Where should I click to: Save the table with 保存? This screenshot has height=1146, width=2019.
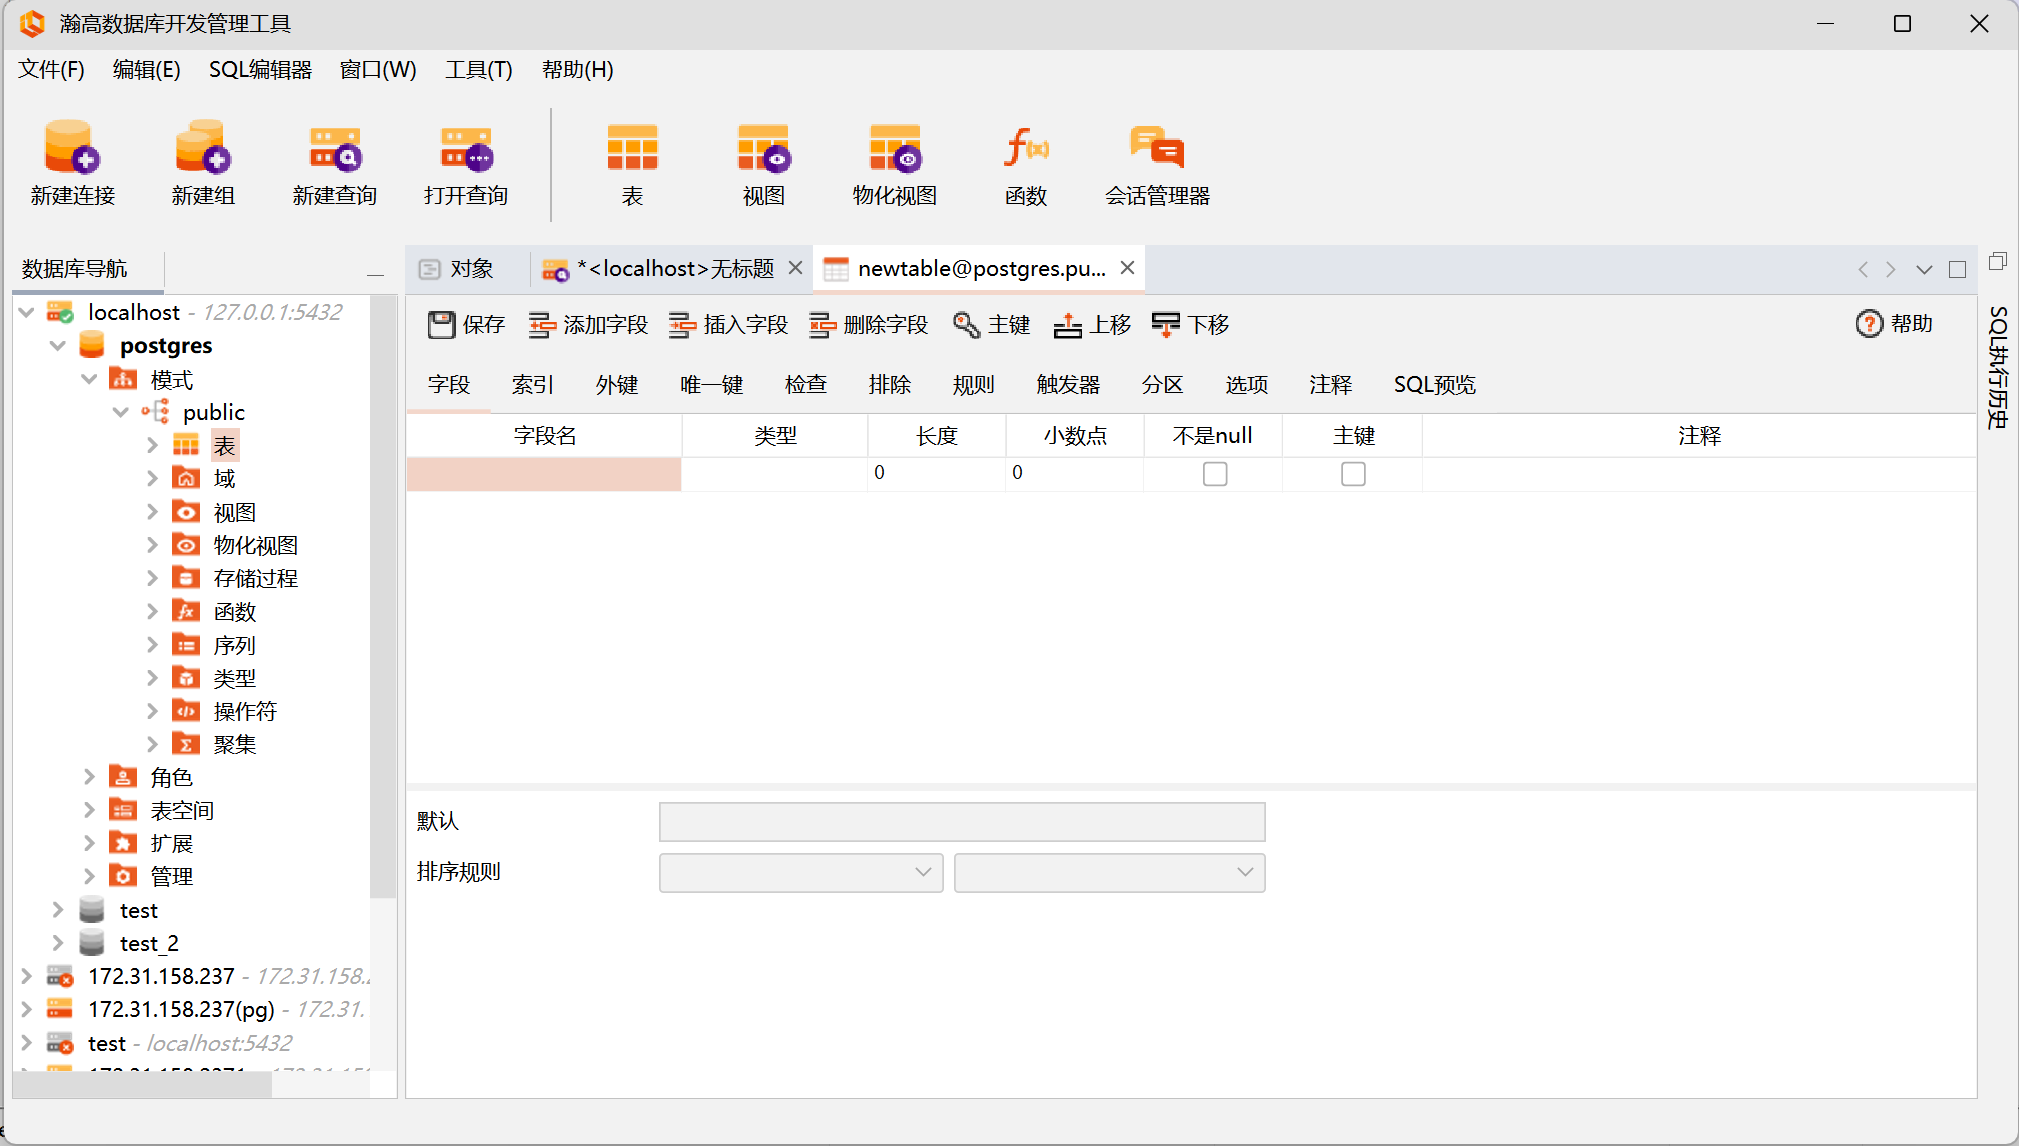467,325
